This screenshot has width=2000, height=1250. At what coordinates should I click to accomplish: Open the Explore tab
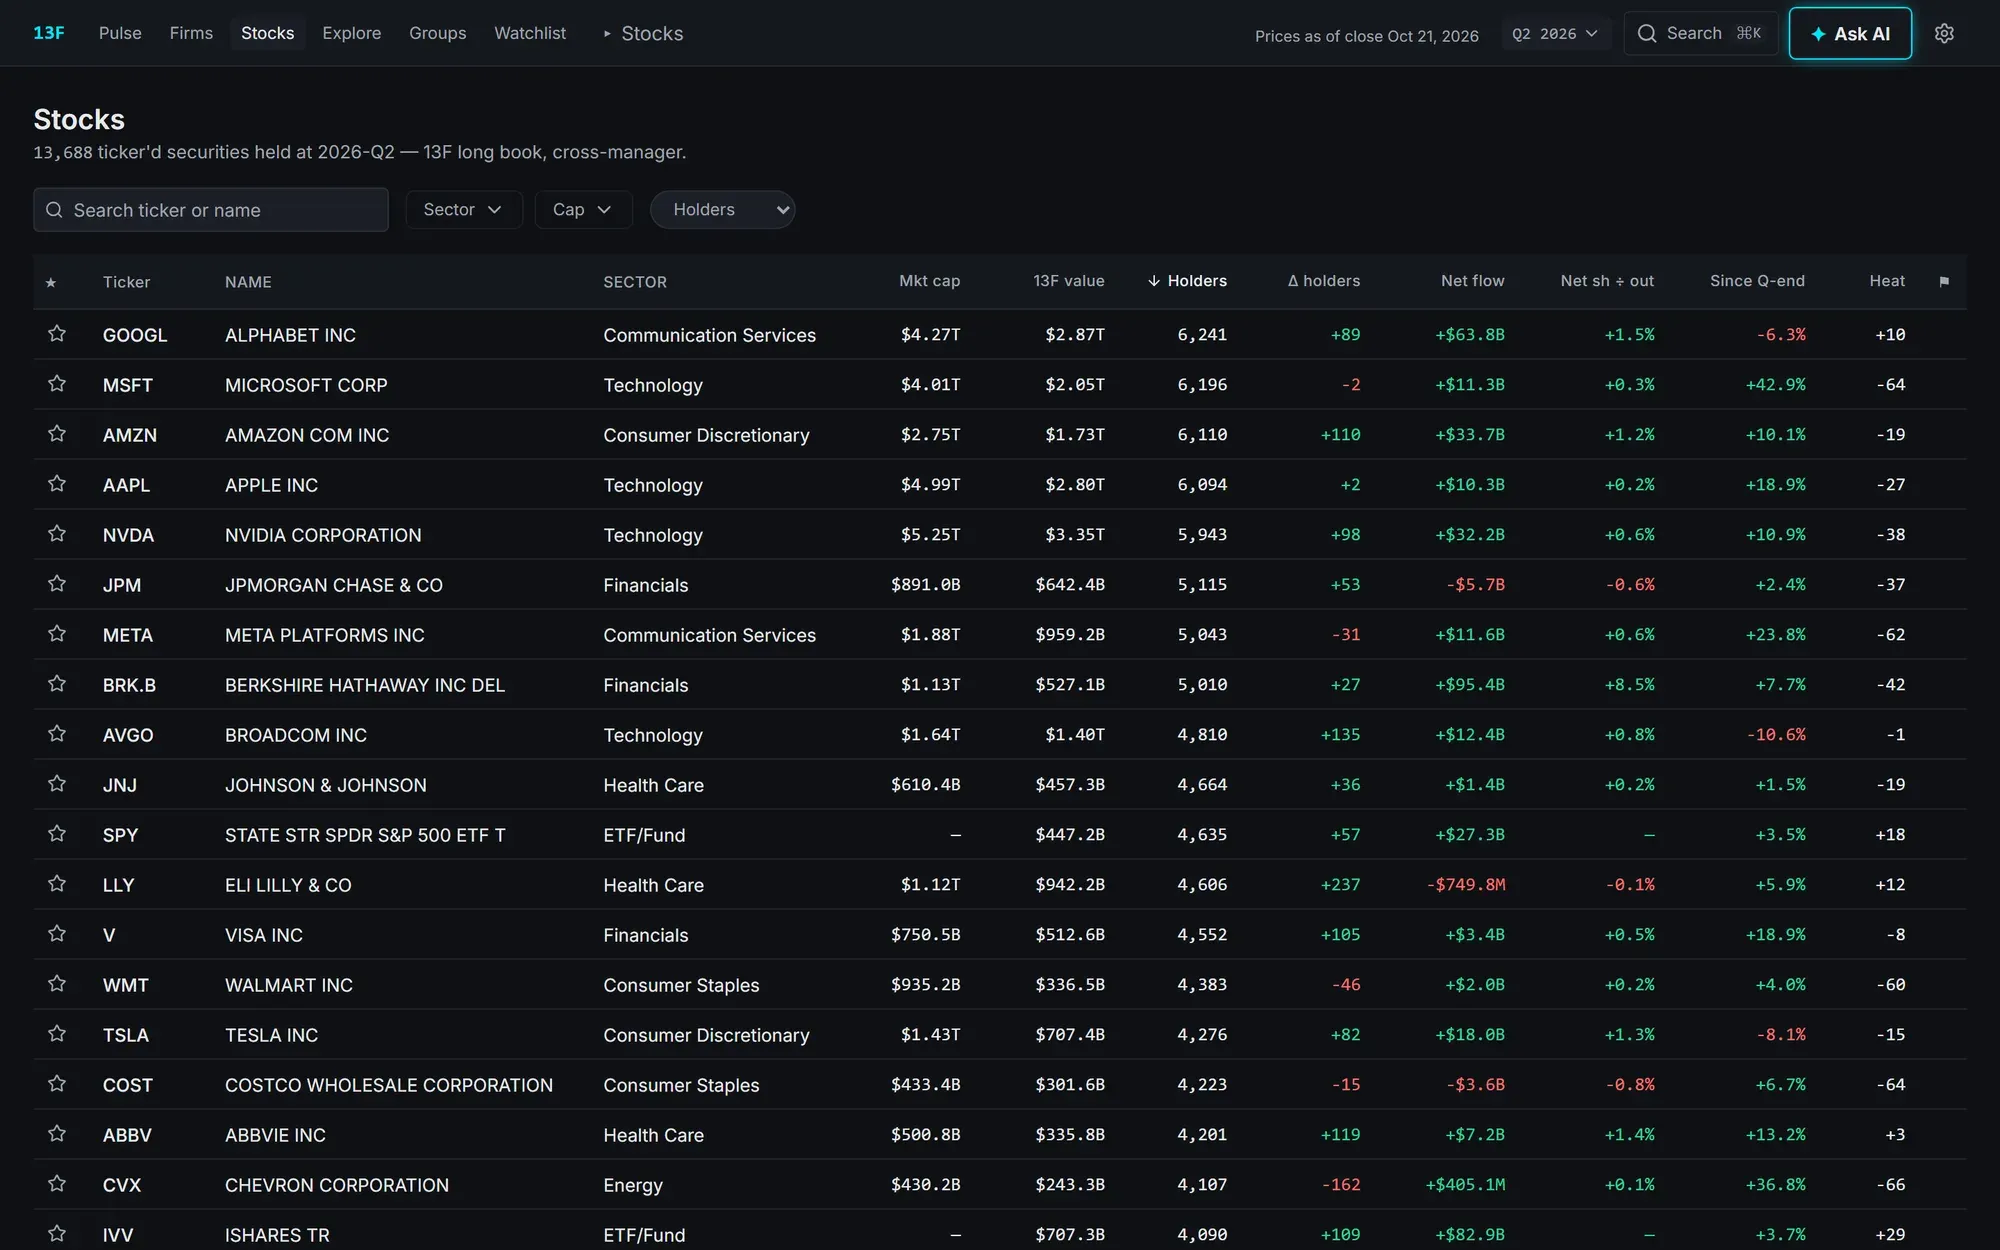(x=352, y=33)
